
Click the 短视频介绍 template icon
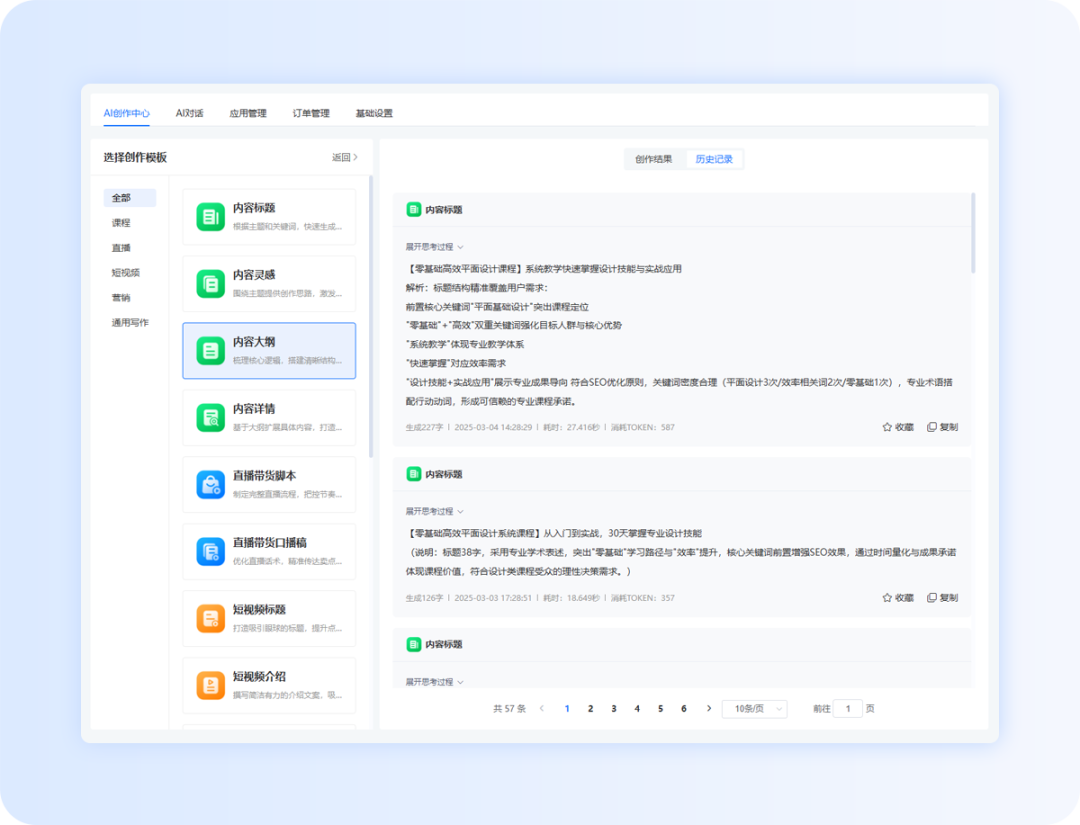click(210, 685)
